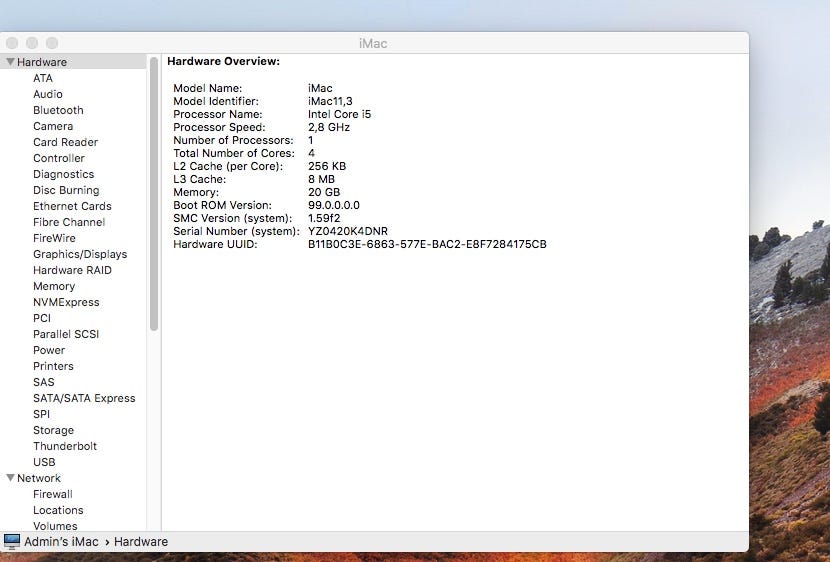Open Volumes under Network
Screen dimensions: 830x562
tap(55, 526)
